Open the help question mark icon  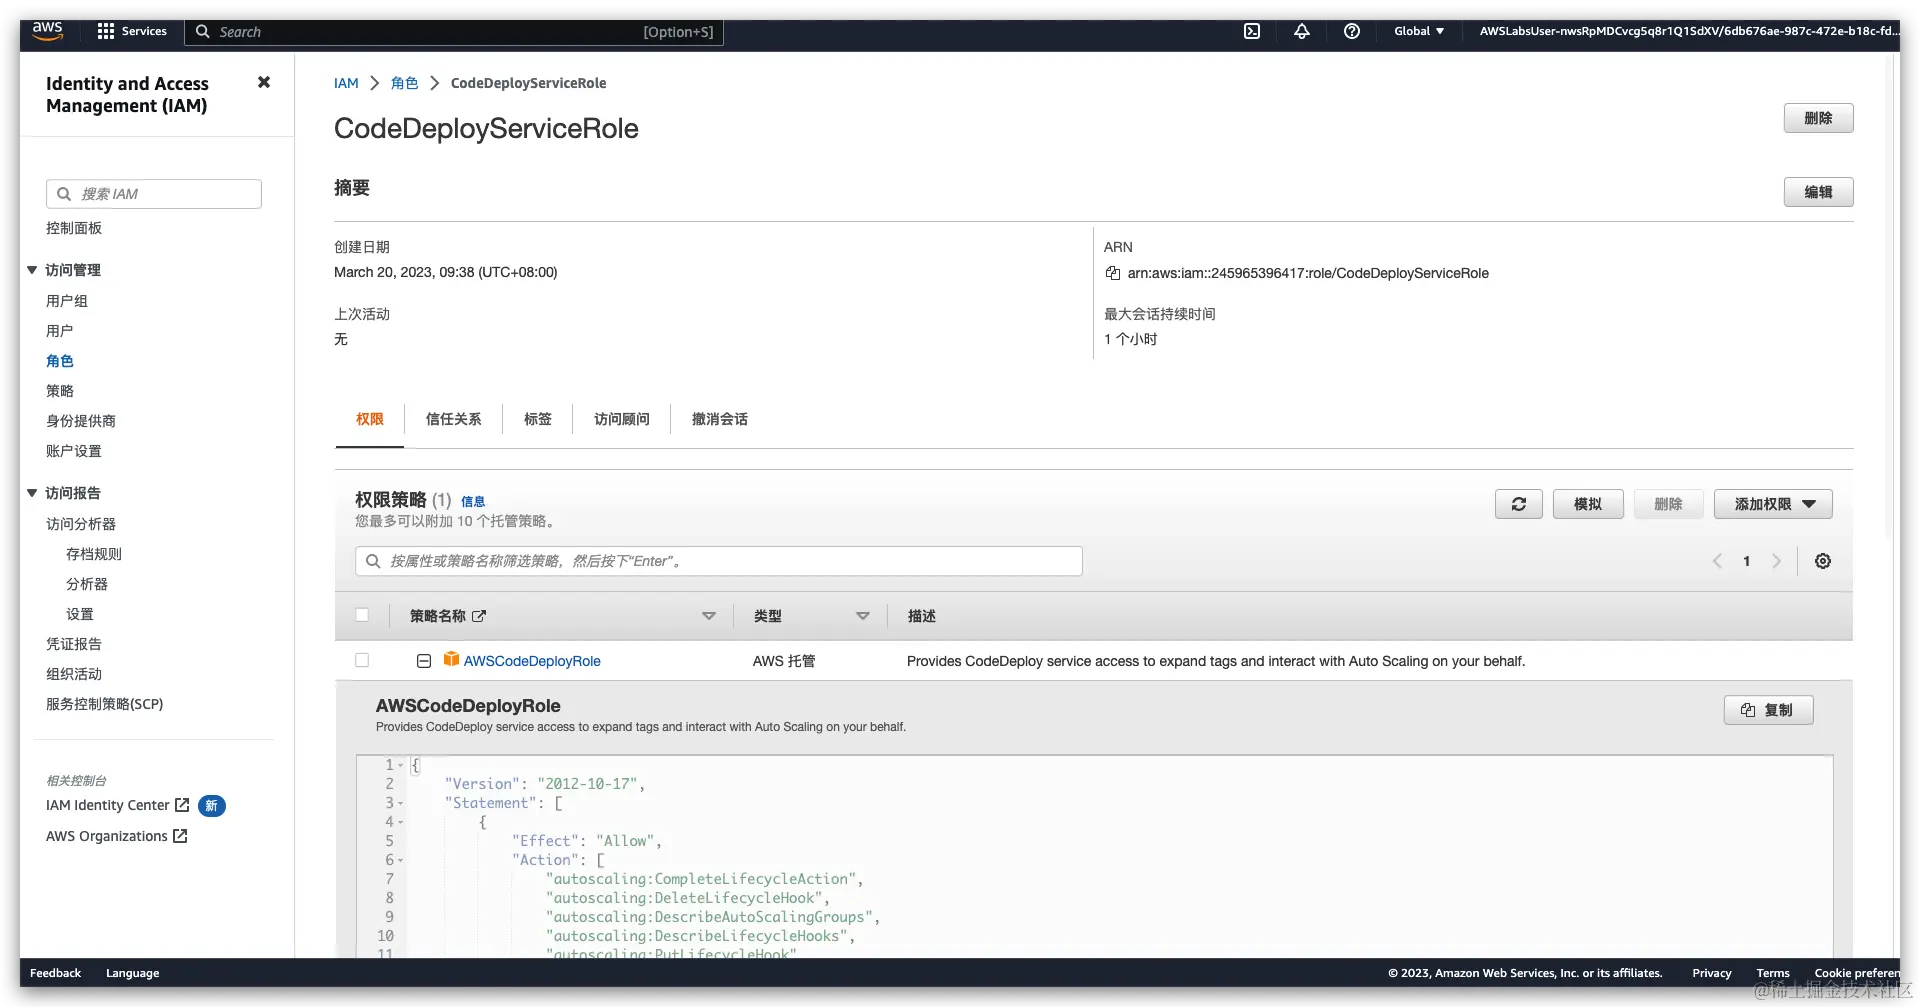(1352, 31)
